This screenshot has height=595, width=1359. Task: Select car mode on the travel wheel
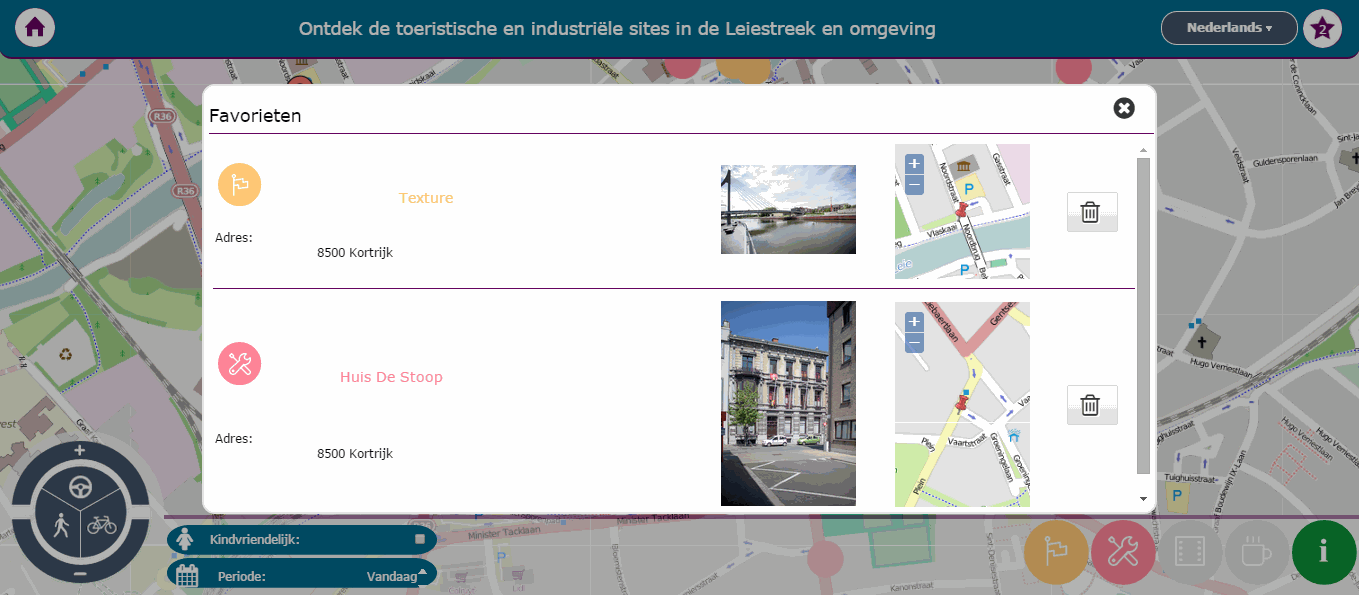point(80,487)
